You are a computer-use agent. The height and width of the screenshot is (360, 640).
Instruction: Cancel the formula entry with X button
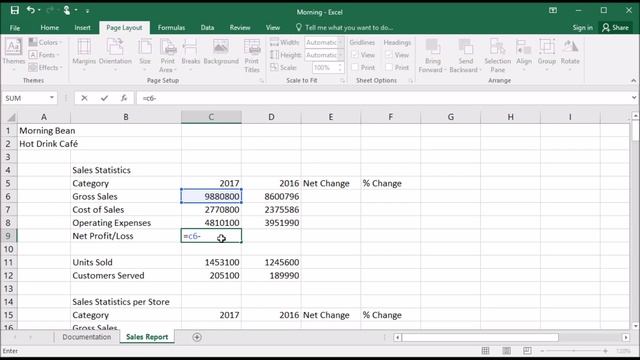click(84, 98)
